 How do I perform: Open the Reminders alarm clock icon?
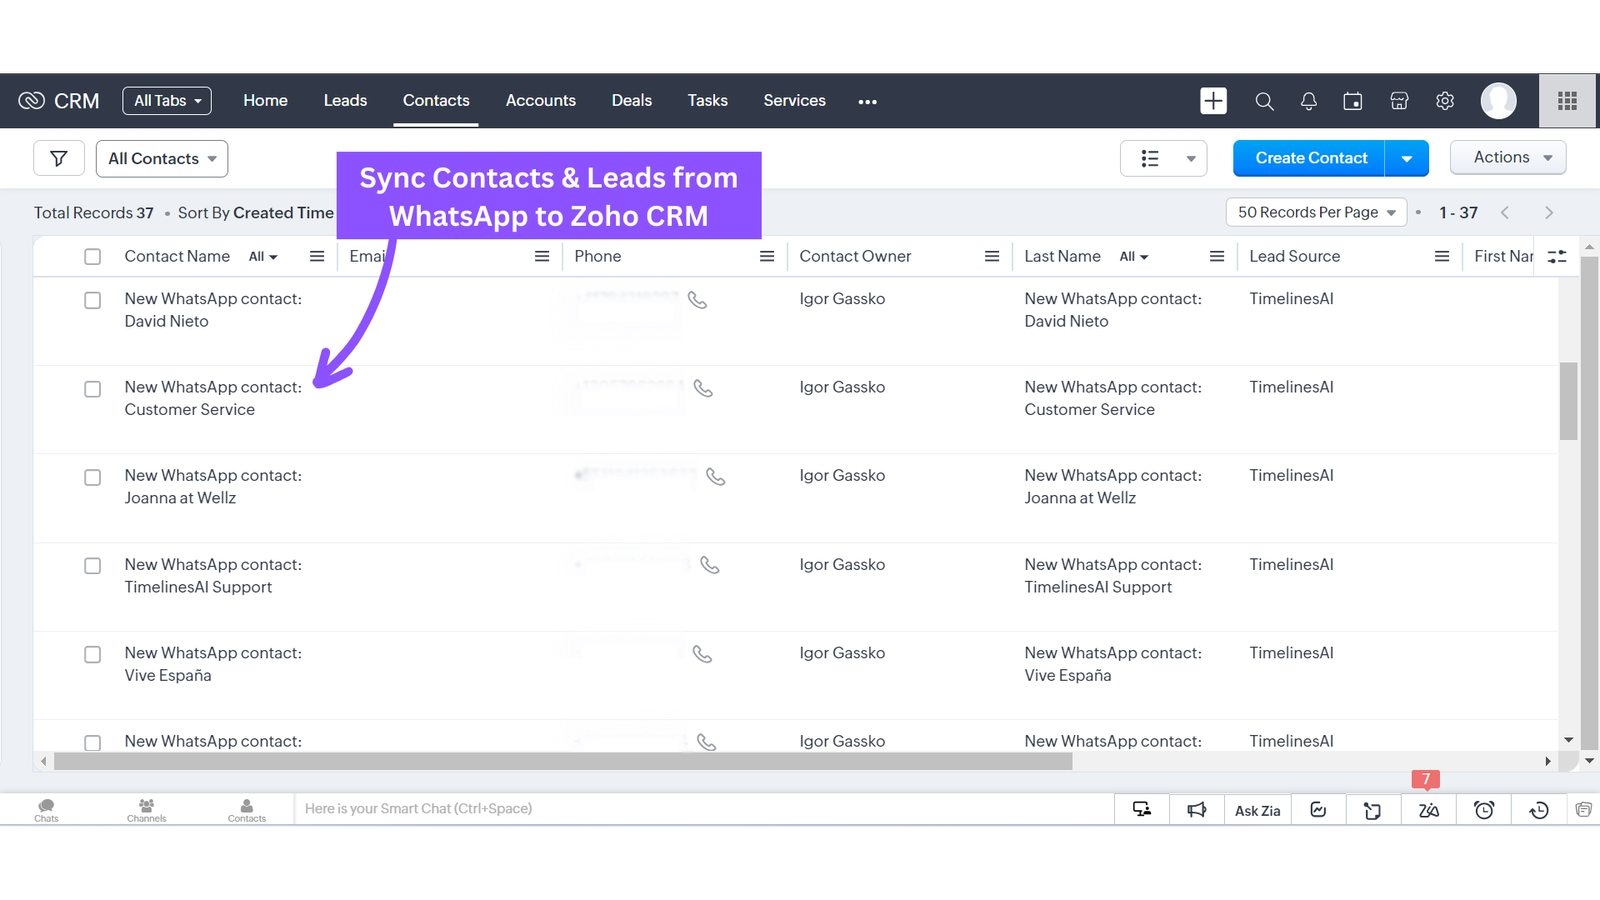click(x=1483, y=809)
